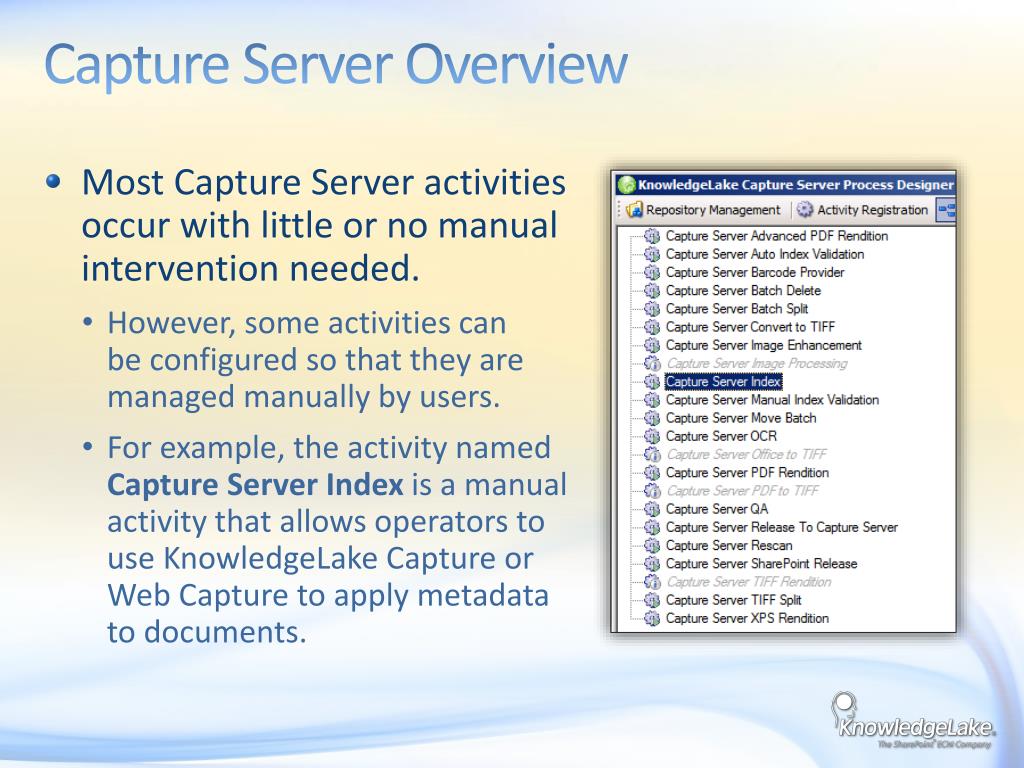Select Capture Server Convert to TIFF
The width and height of the screenshot is (1024, 768).
[750, 327]
